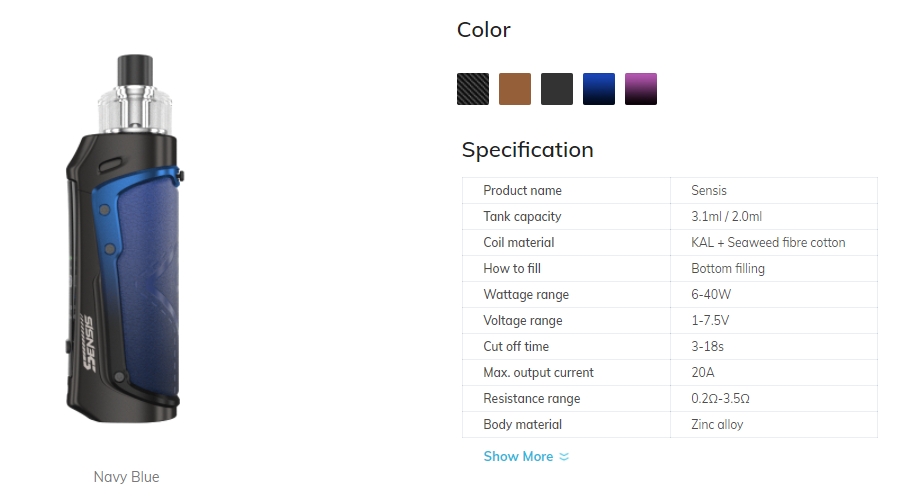The image size is (911, 504).
Task: Click the Product name table row
Action: (670, 191)
